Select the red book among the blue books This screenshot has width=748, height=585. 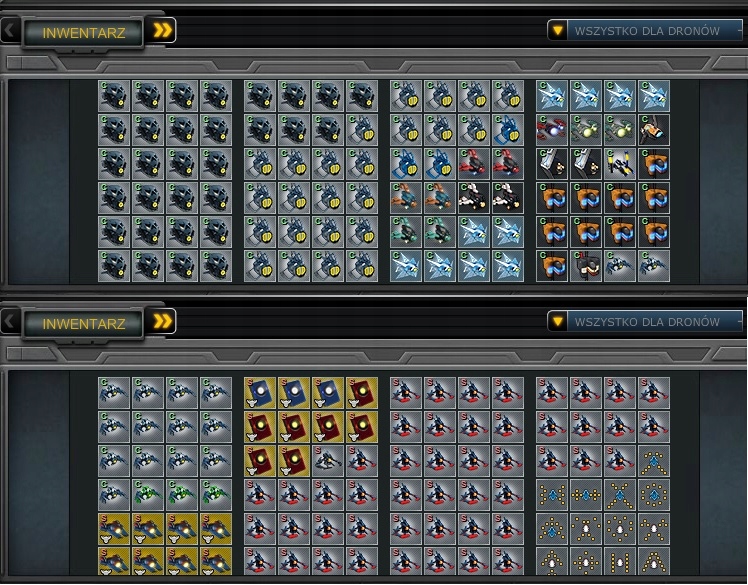pos(362,393)
